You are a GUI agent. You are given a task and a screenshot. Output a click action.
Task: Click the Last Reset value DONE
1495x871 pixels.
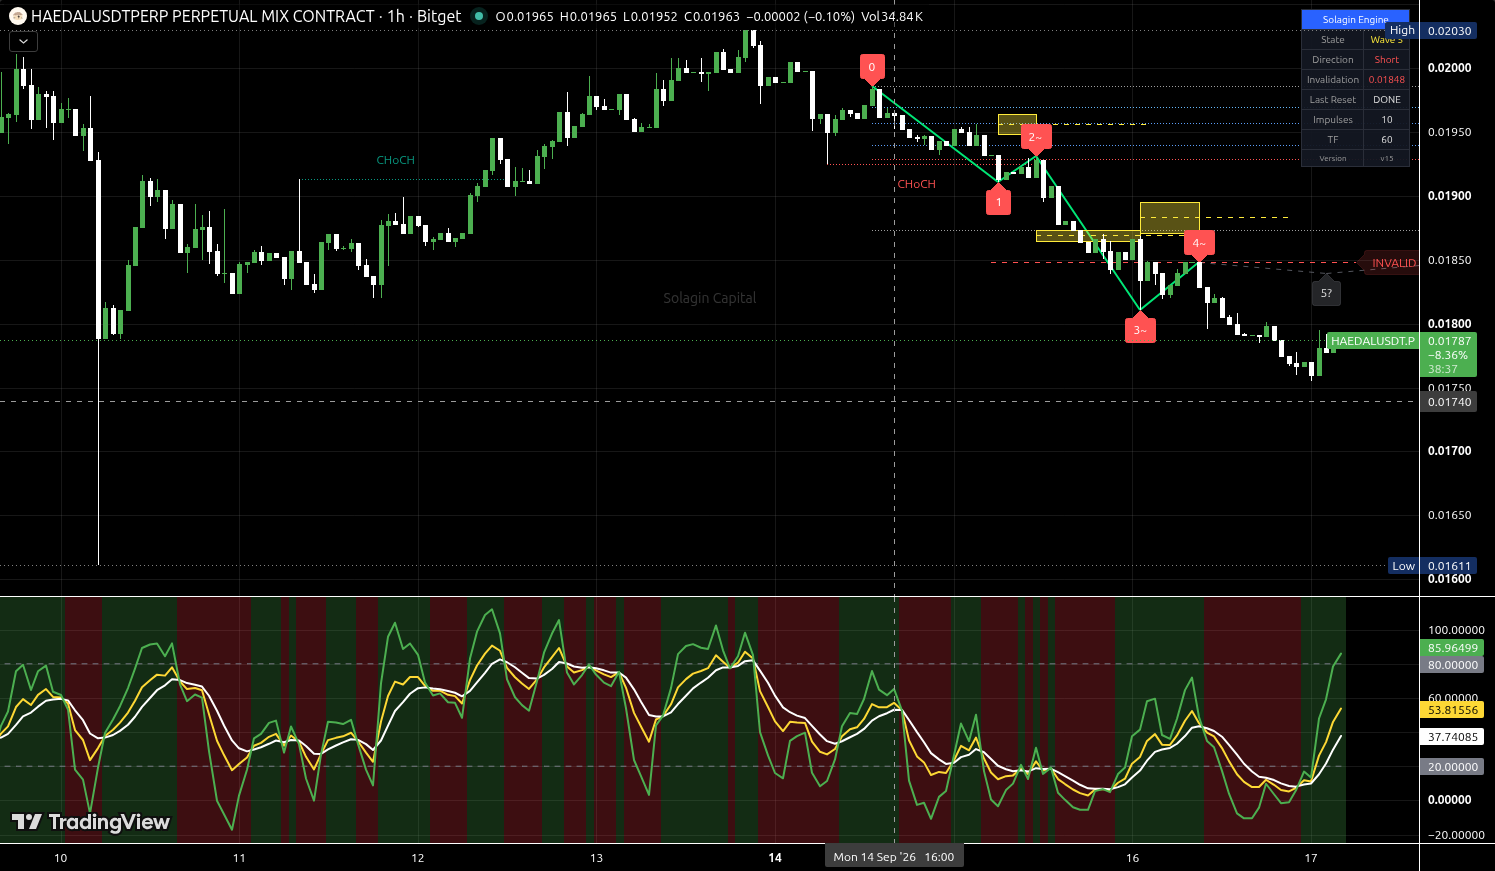pyautogui.click(x=1387, y=100)
